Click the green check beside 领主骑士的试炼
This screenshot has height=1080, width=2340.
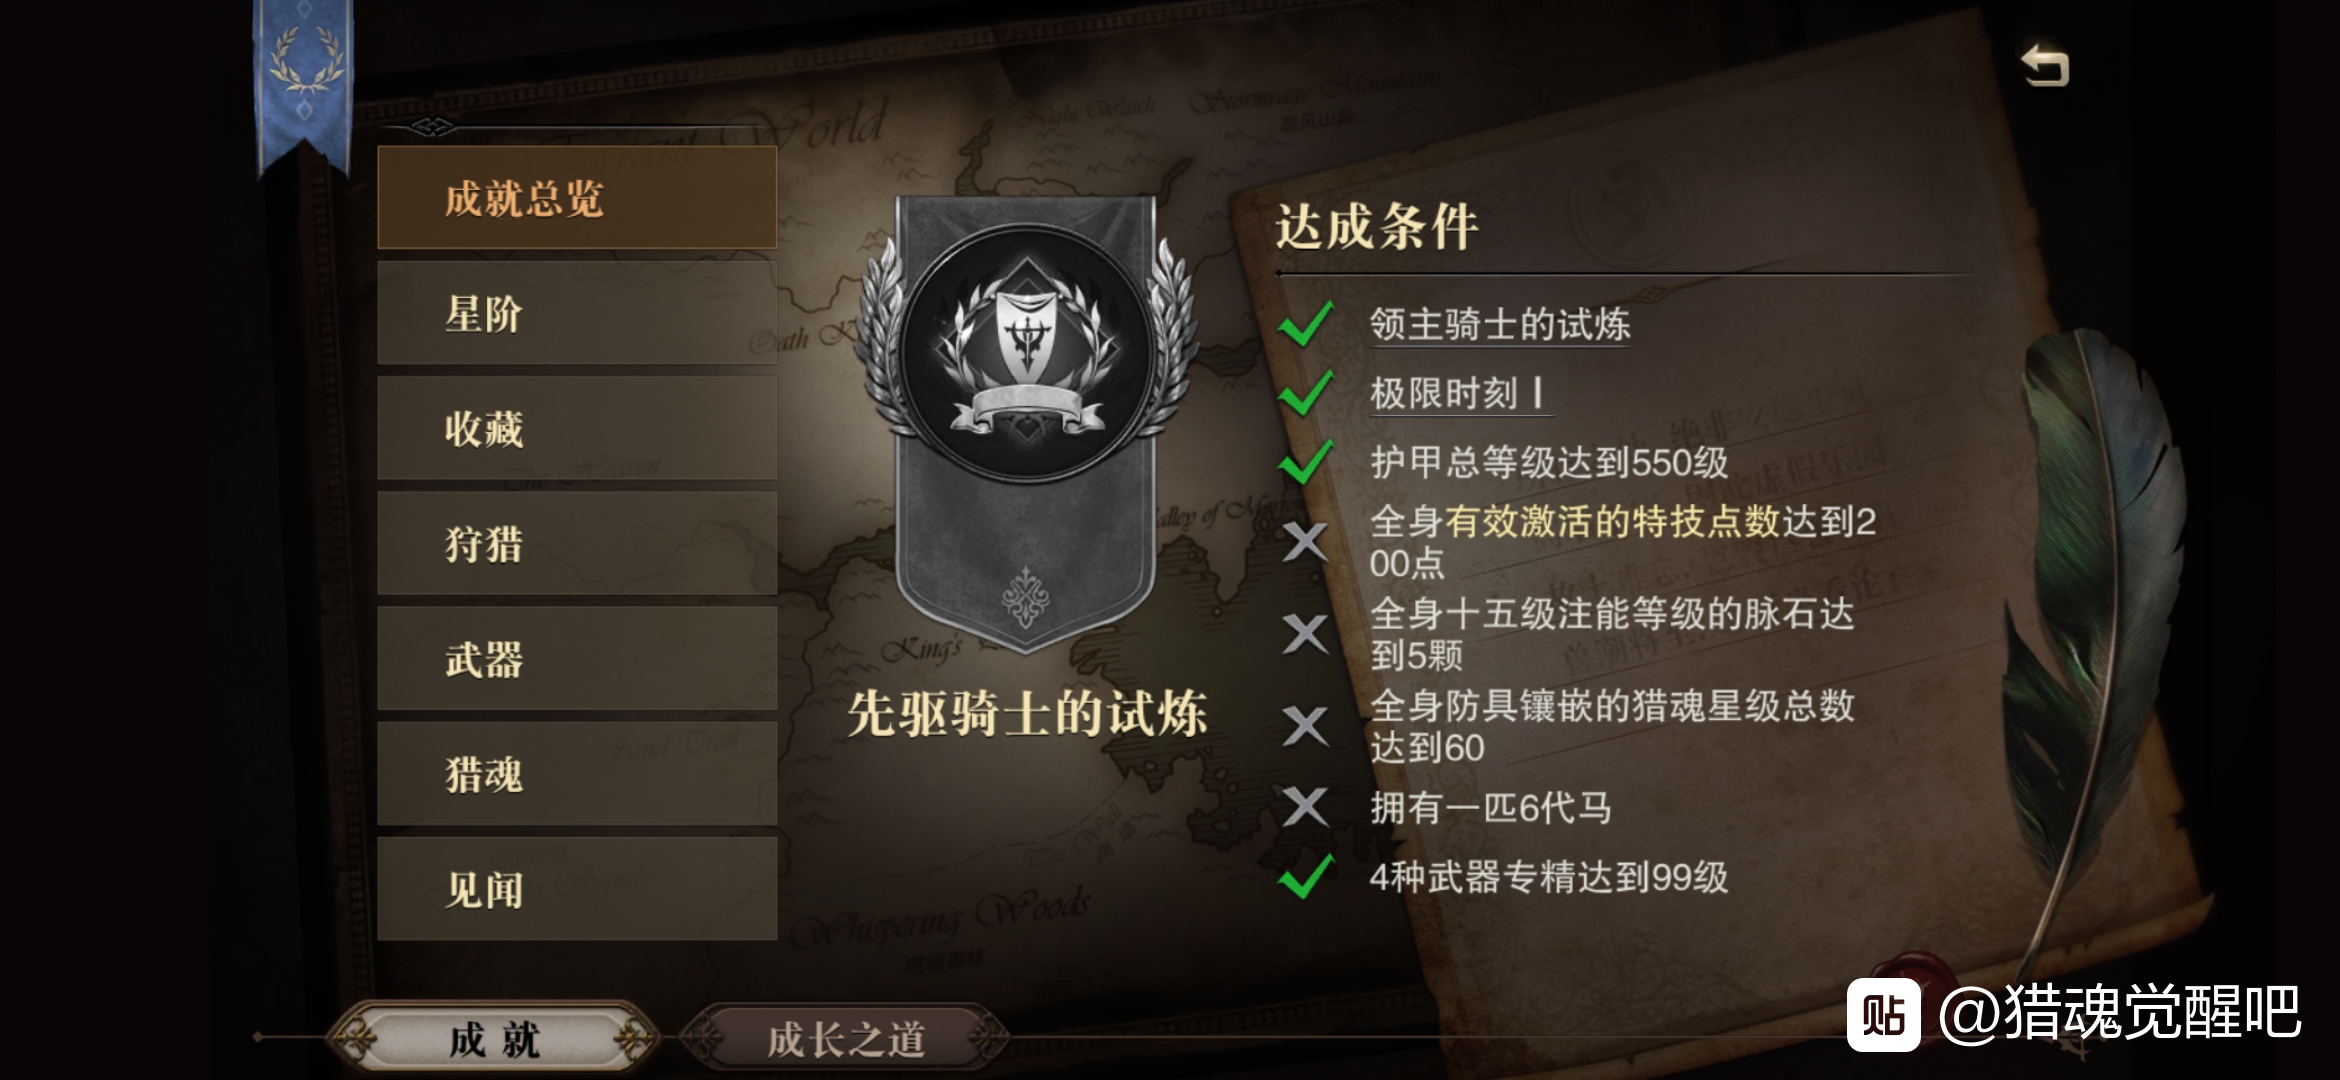click(x=1305, y=324)
